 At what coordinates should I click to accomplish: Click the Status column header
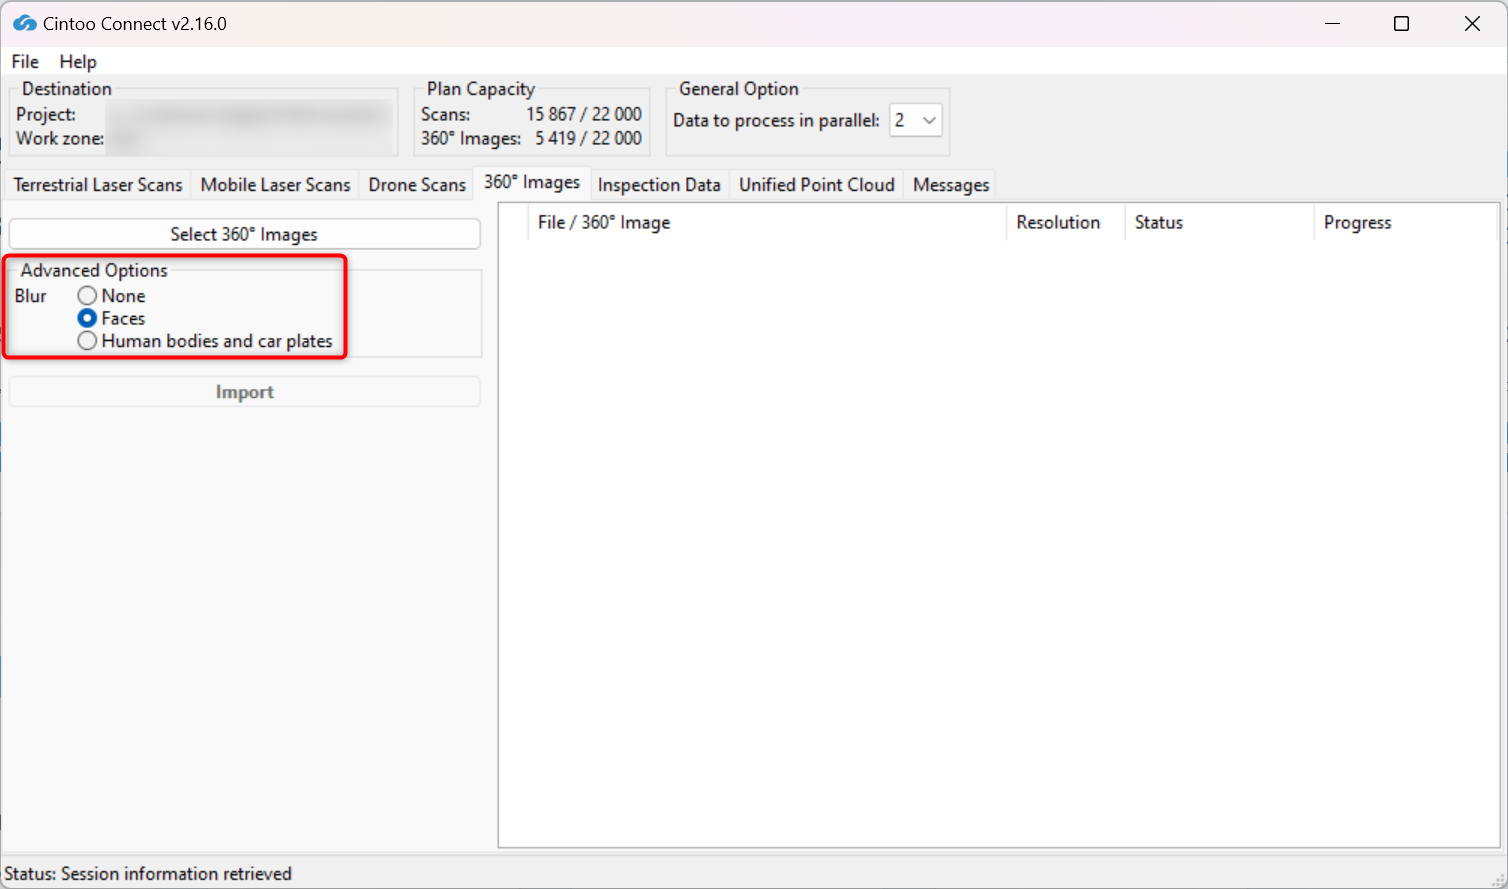pyautogui.click(x=1219, y=222)
